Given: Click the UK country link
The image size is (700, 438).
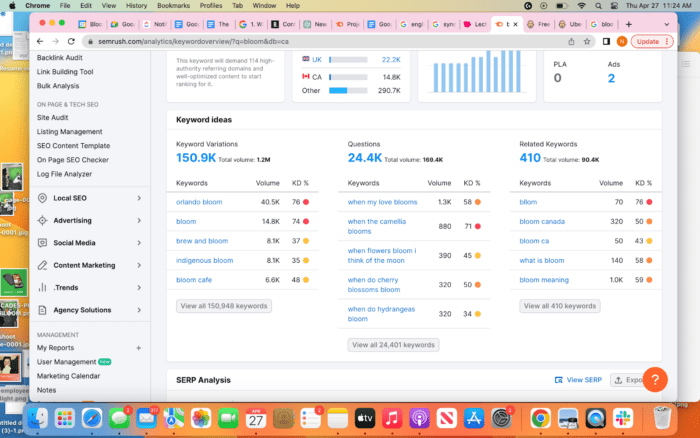Looking at the screenshot, I should (317, 59).
